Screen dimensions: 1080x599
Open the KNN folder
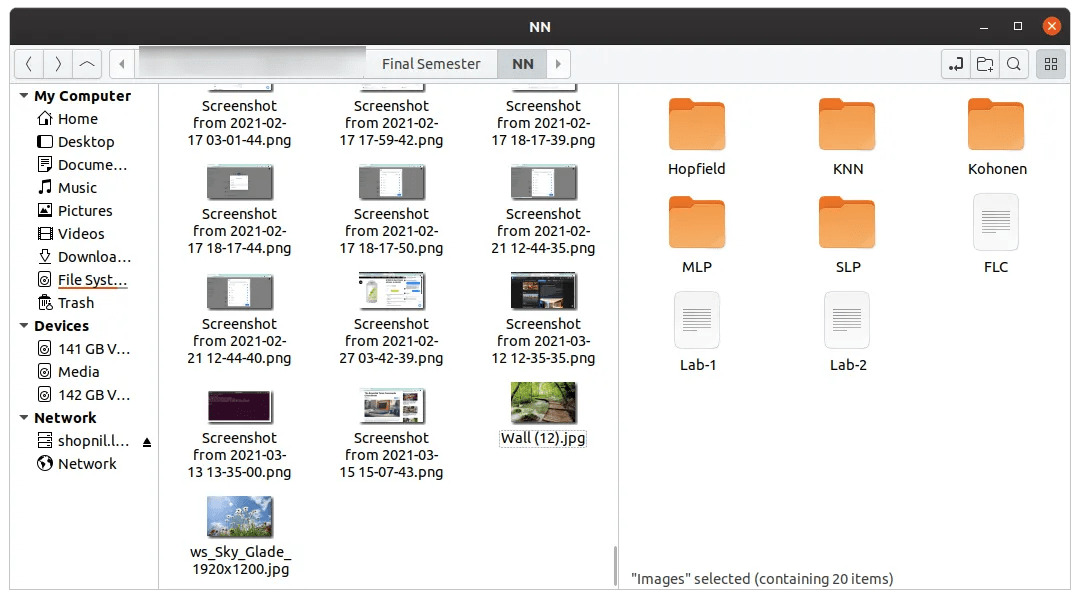(x=847, y=125)
